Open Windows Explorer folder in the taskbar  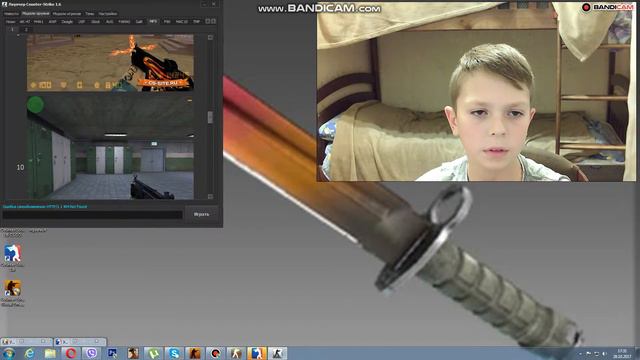(x=50, y=353)
